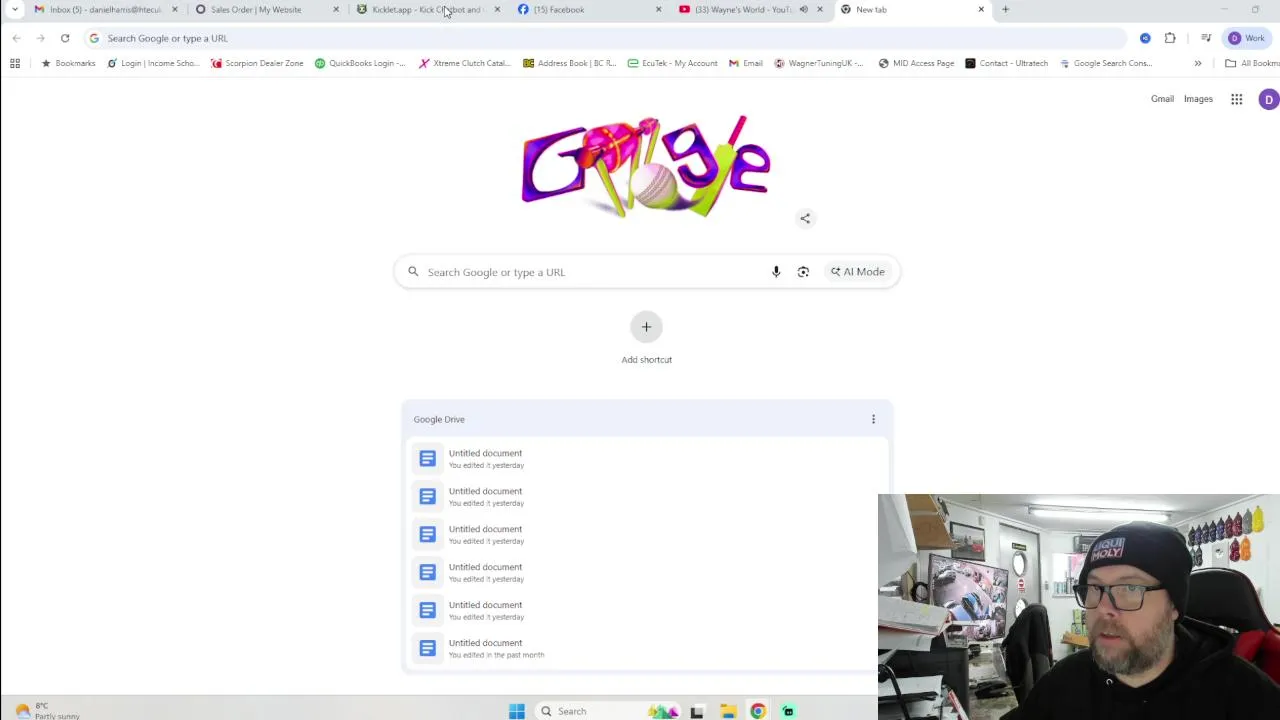Open Scorpion Dealer Zone bookmark
Image resolution: width=1280 pixels, height=720 pixels.
(x=257, y=63)
